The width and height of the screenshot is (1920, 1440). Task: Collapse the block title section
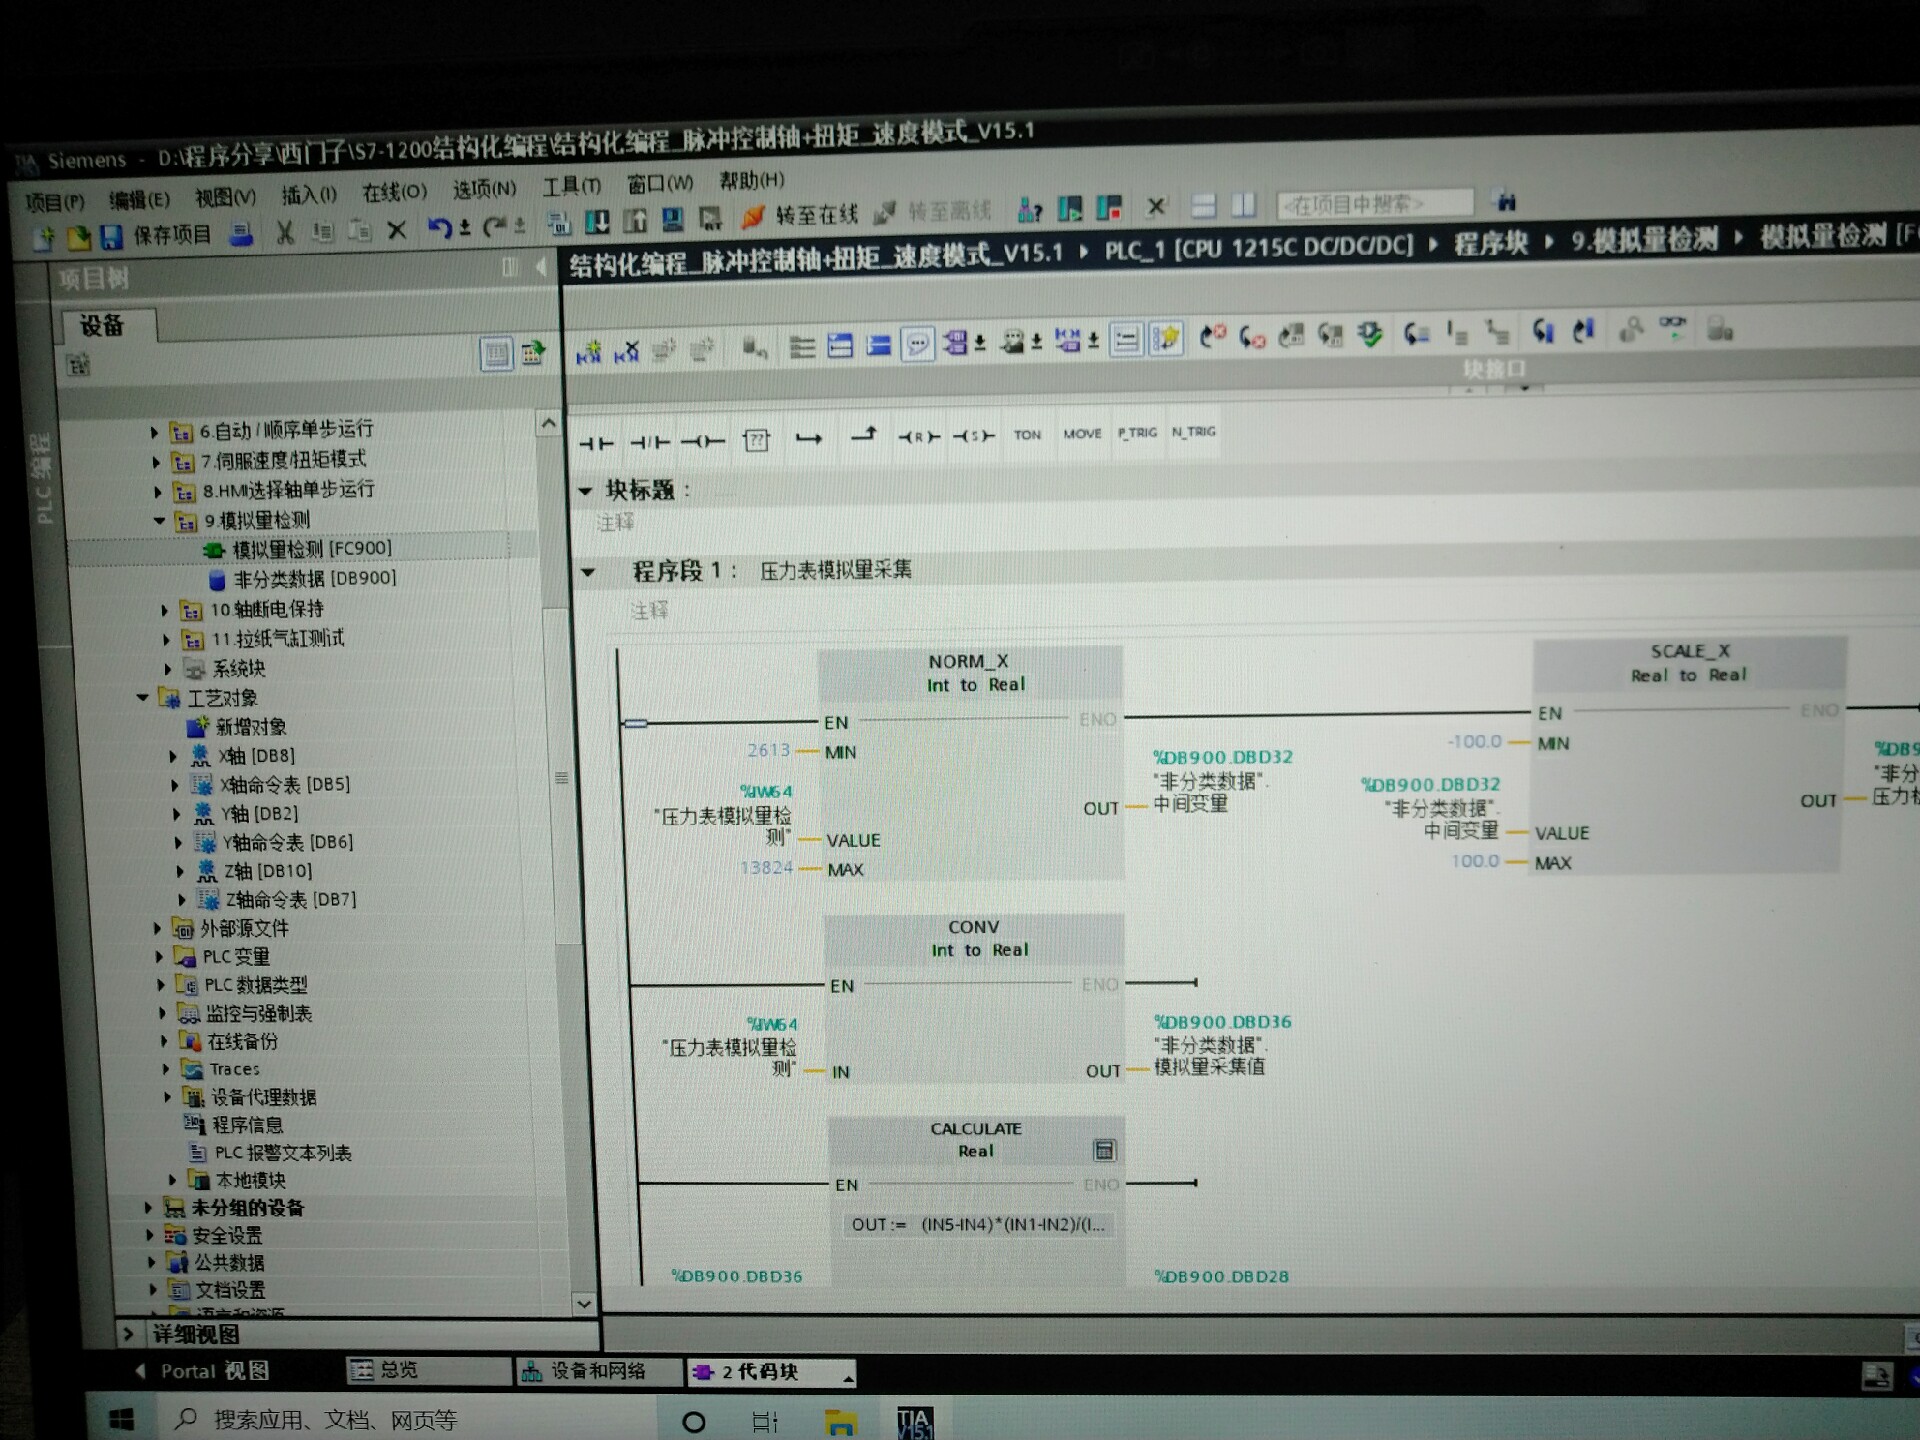pyautogui.click(x=586, y=491)
